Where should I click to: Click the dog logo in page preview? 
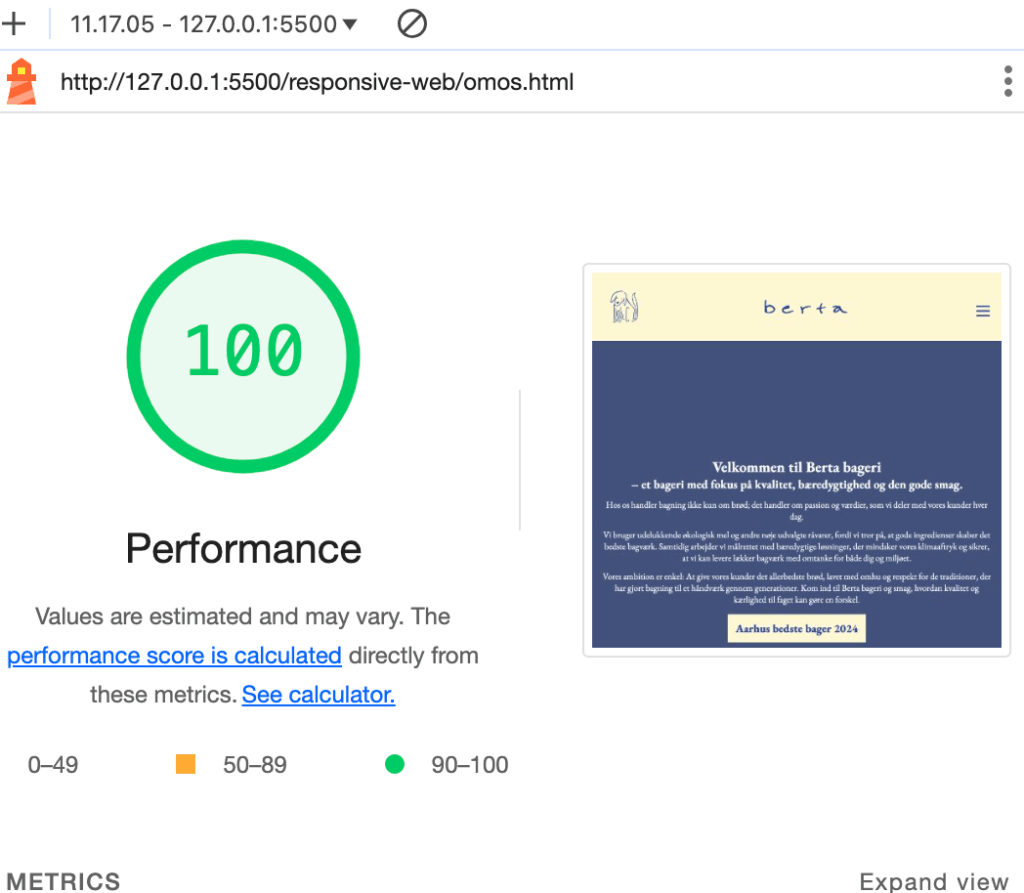click(x=625, y=307)
